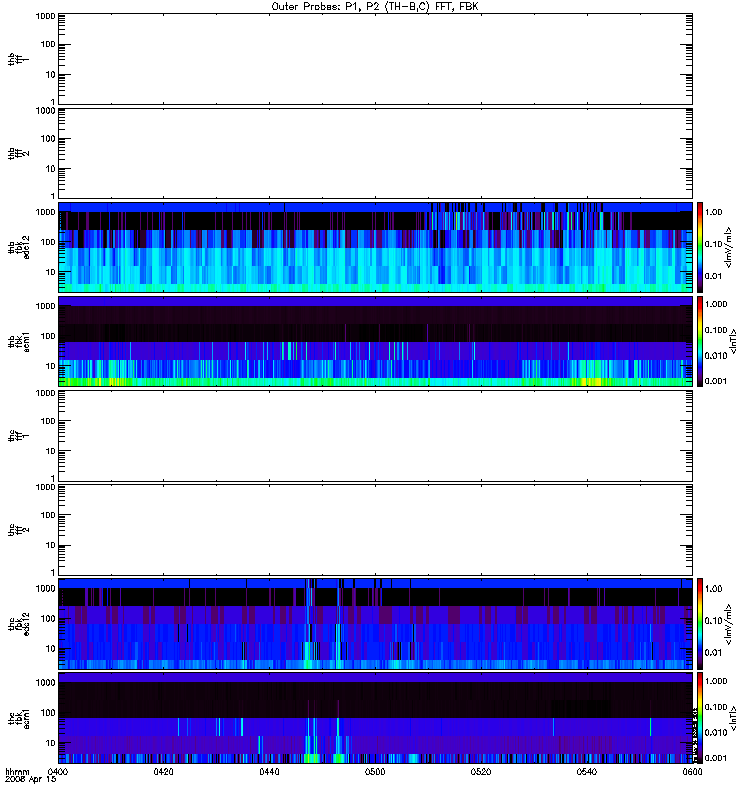Click the empty thb FFT 2 panel
Image resolution: width=750 pixels, height=800 pixels.
point(376,153)
